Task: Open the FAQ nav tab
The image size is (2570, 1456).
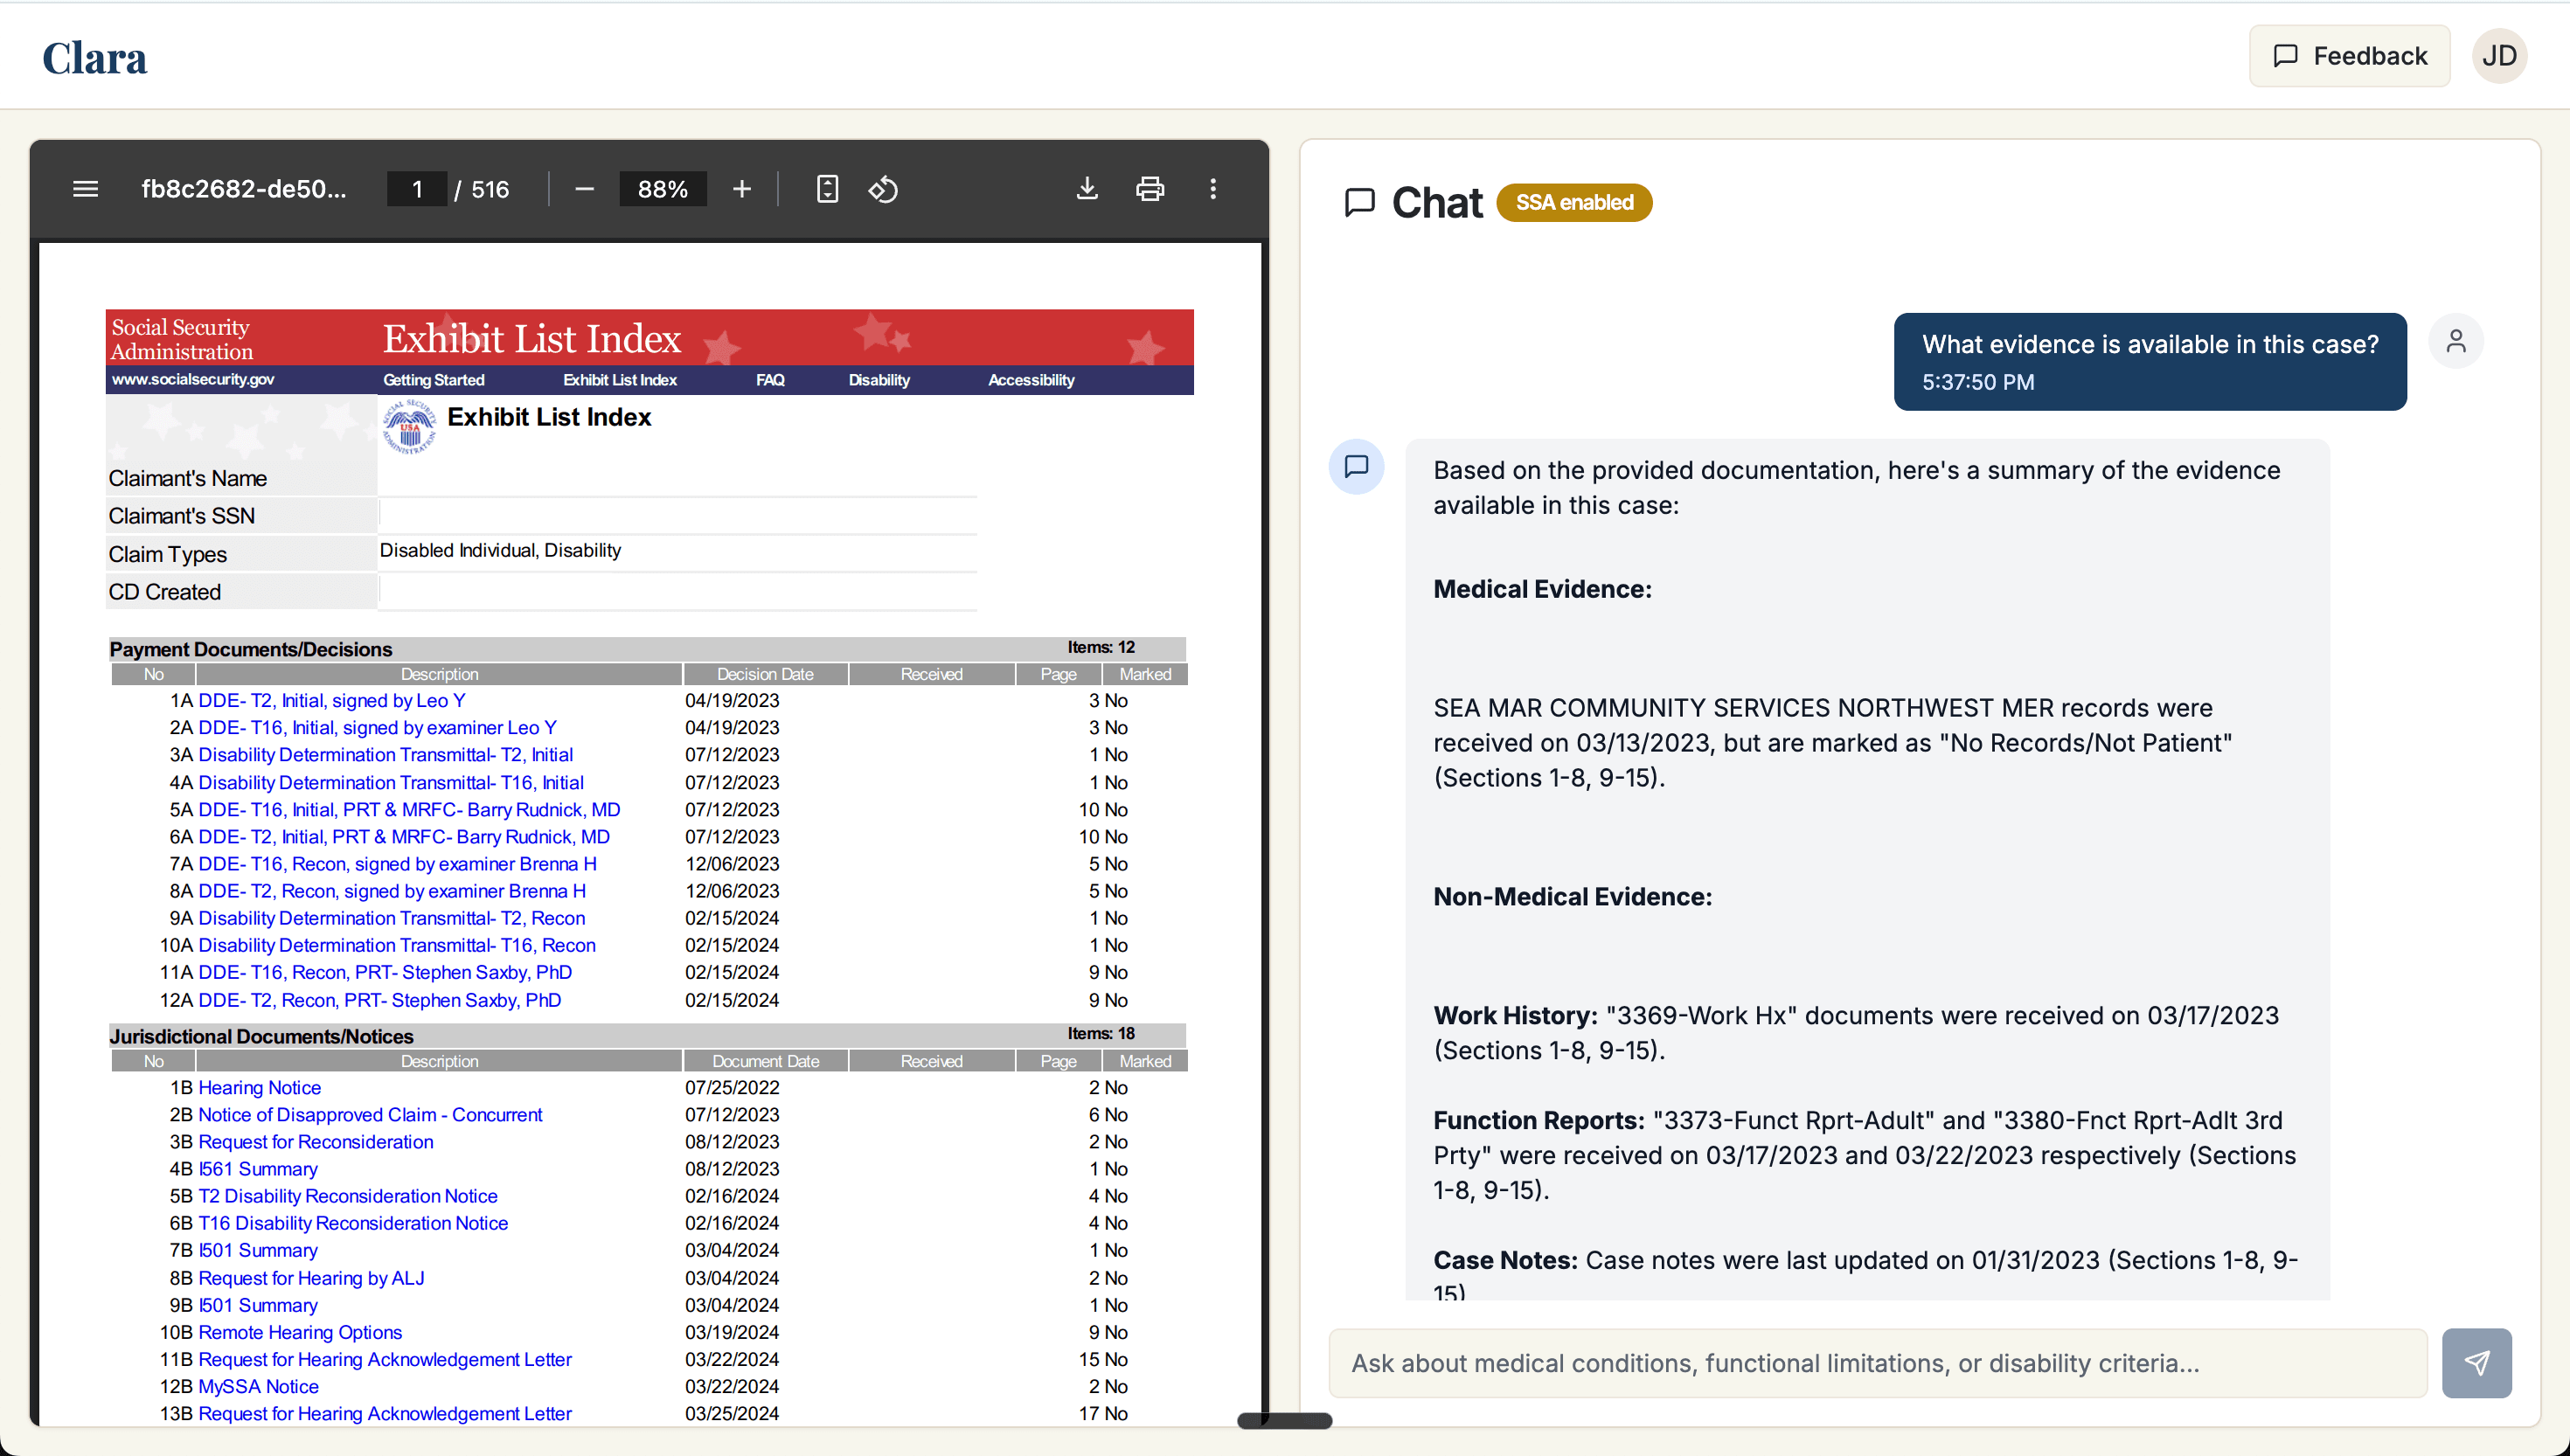Action: (770, 380)
